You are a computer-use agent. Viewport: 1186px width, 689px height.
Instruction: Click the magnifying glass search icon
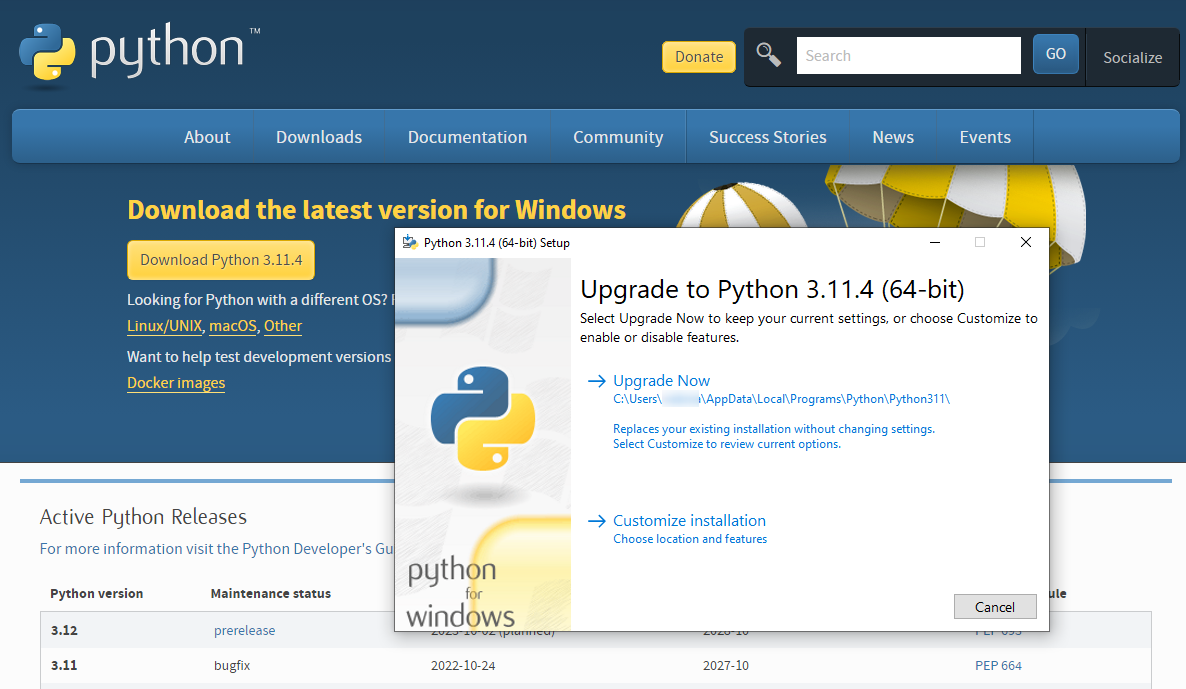click(x=768, y=55)
